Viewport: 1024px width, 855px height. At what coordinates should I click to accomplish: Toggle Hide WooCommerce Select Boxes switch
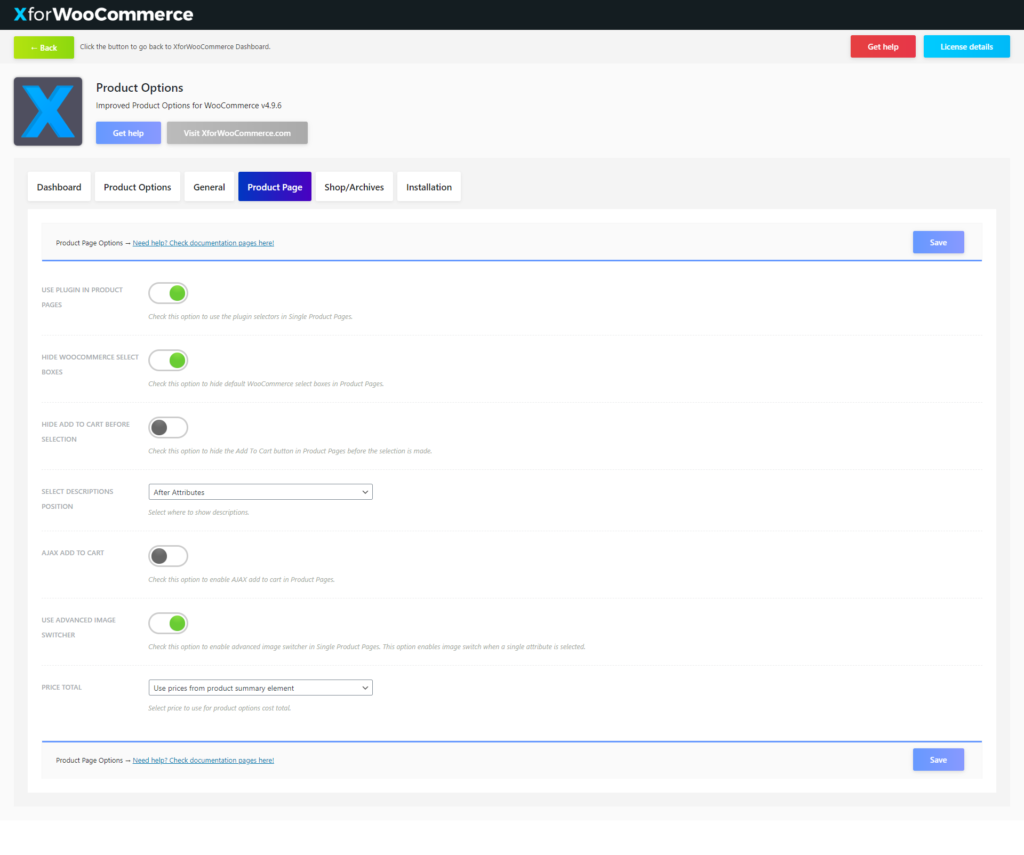168,361
